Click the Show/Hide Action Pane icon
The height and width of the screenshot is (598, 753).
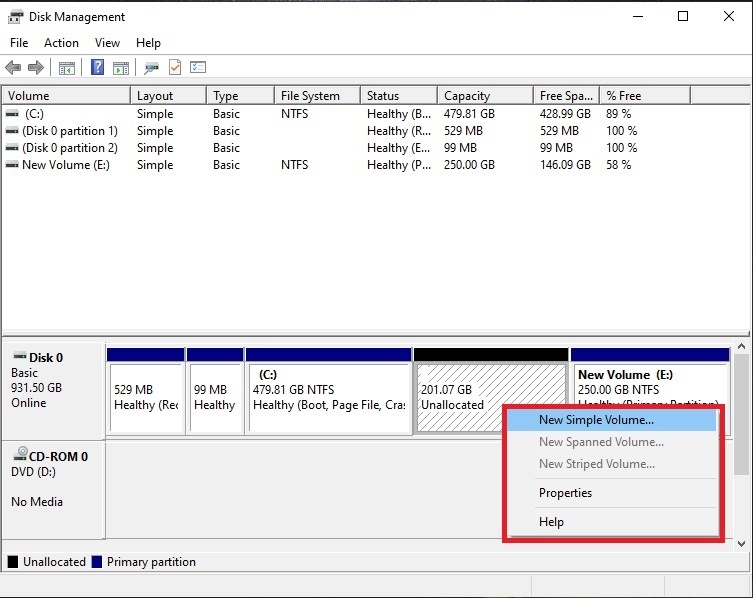point(120,68)
